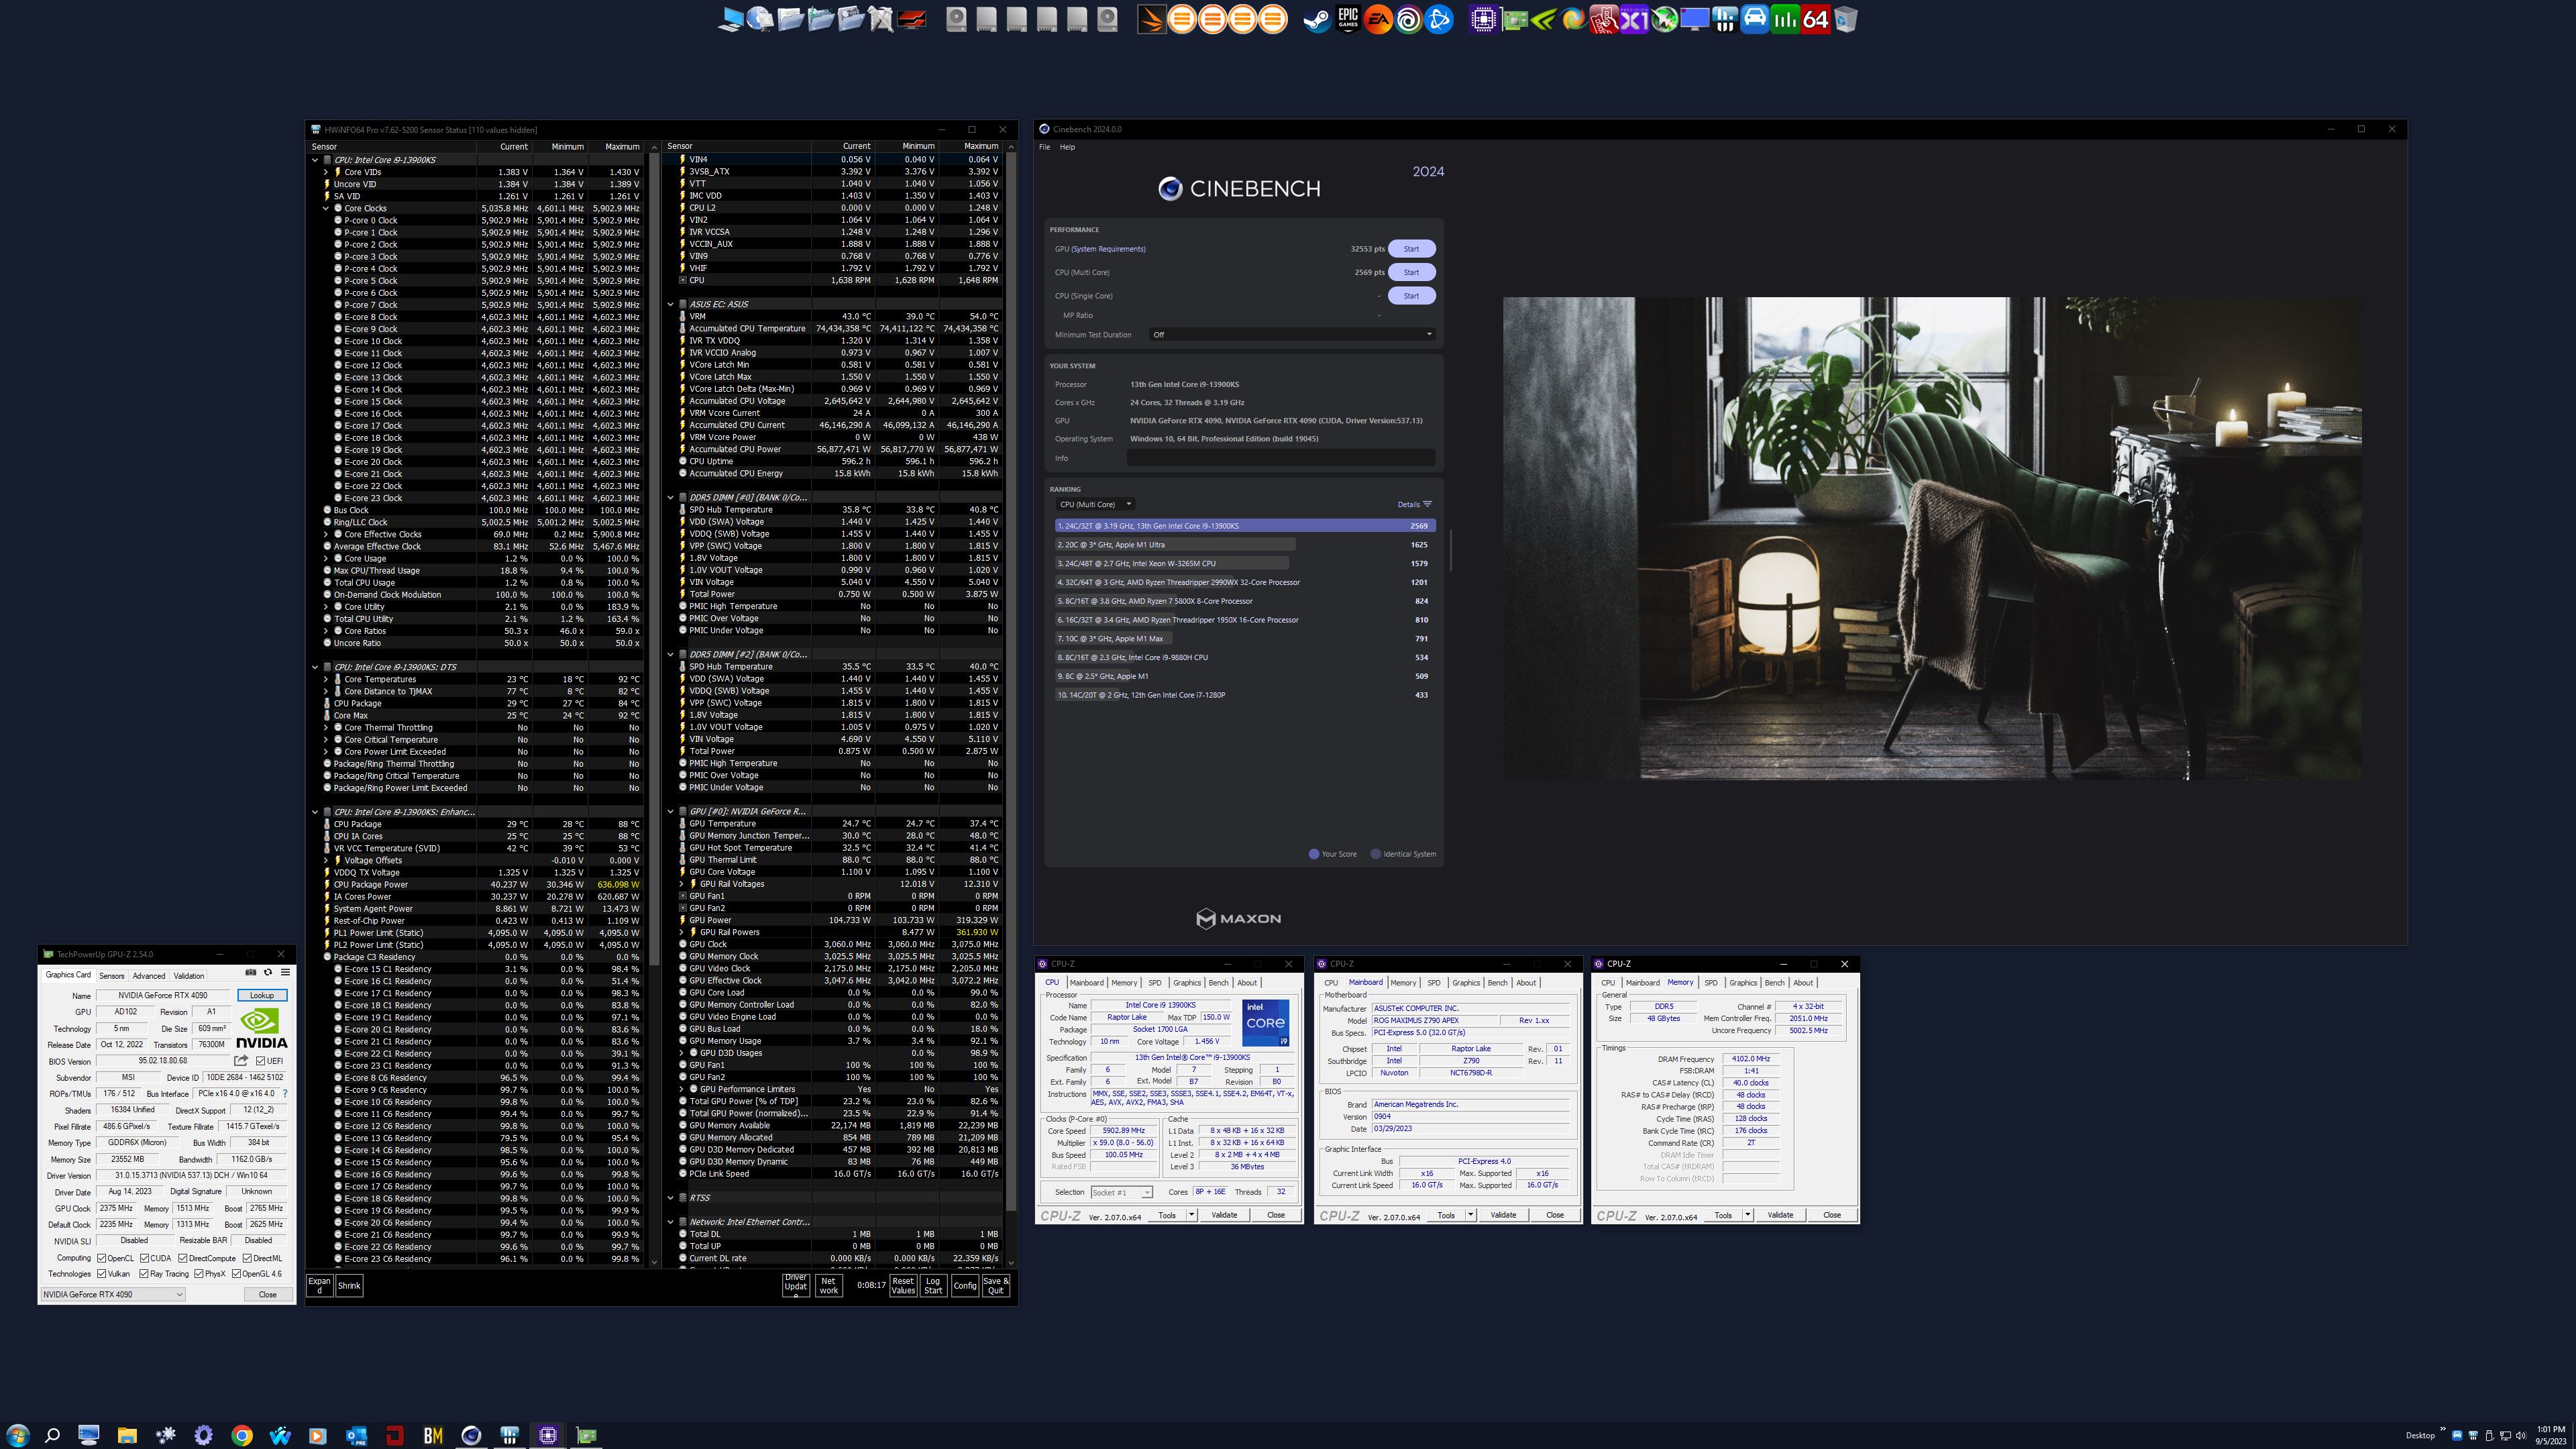2576x1449 pixels.
Task: Open CPU (Multi Core) ranking dropdown
Action: [x=1095, y=504]
